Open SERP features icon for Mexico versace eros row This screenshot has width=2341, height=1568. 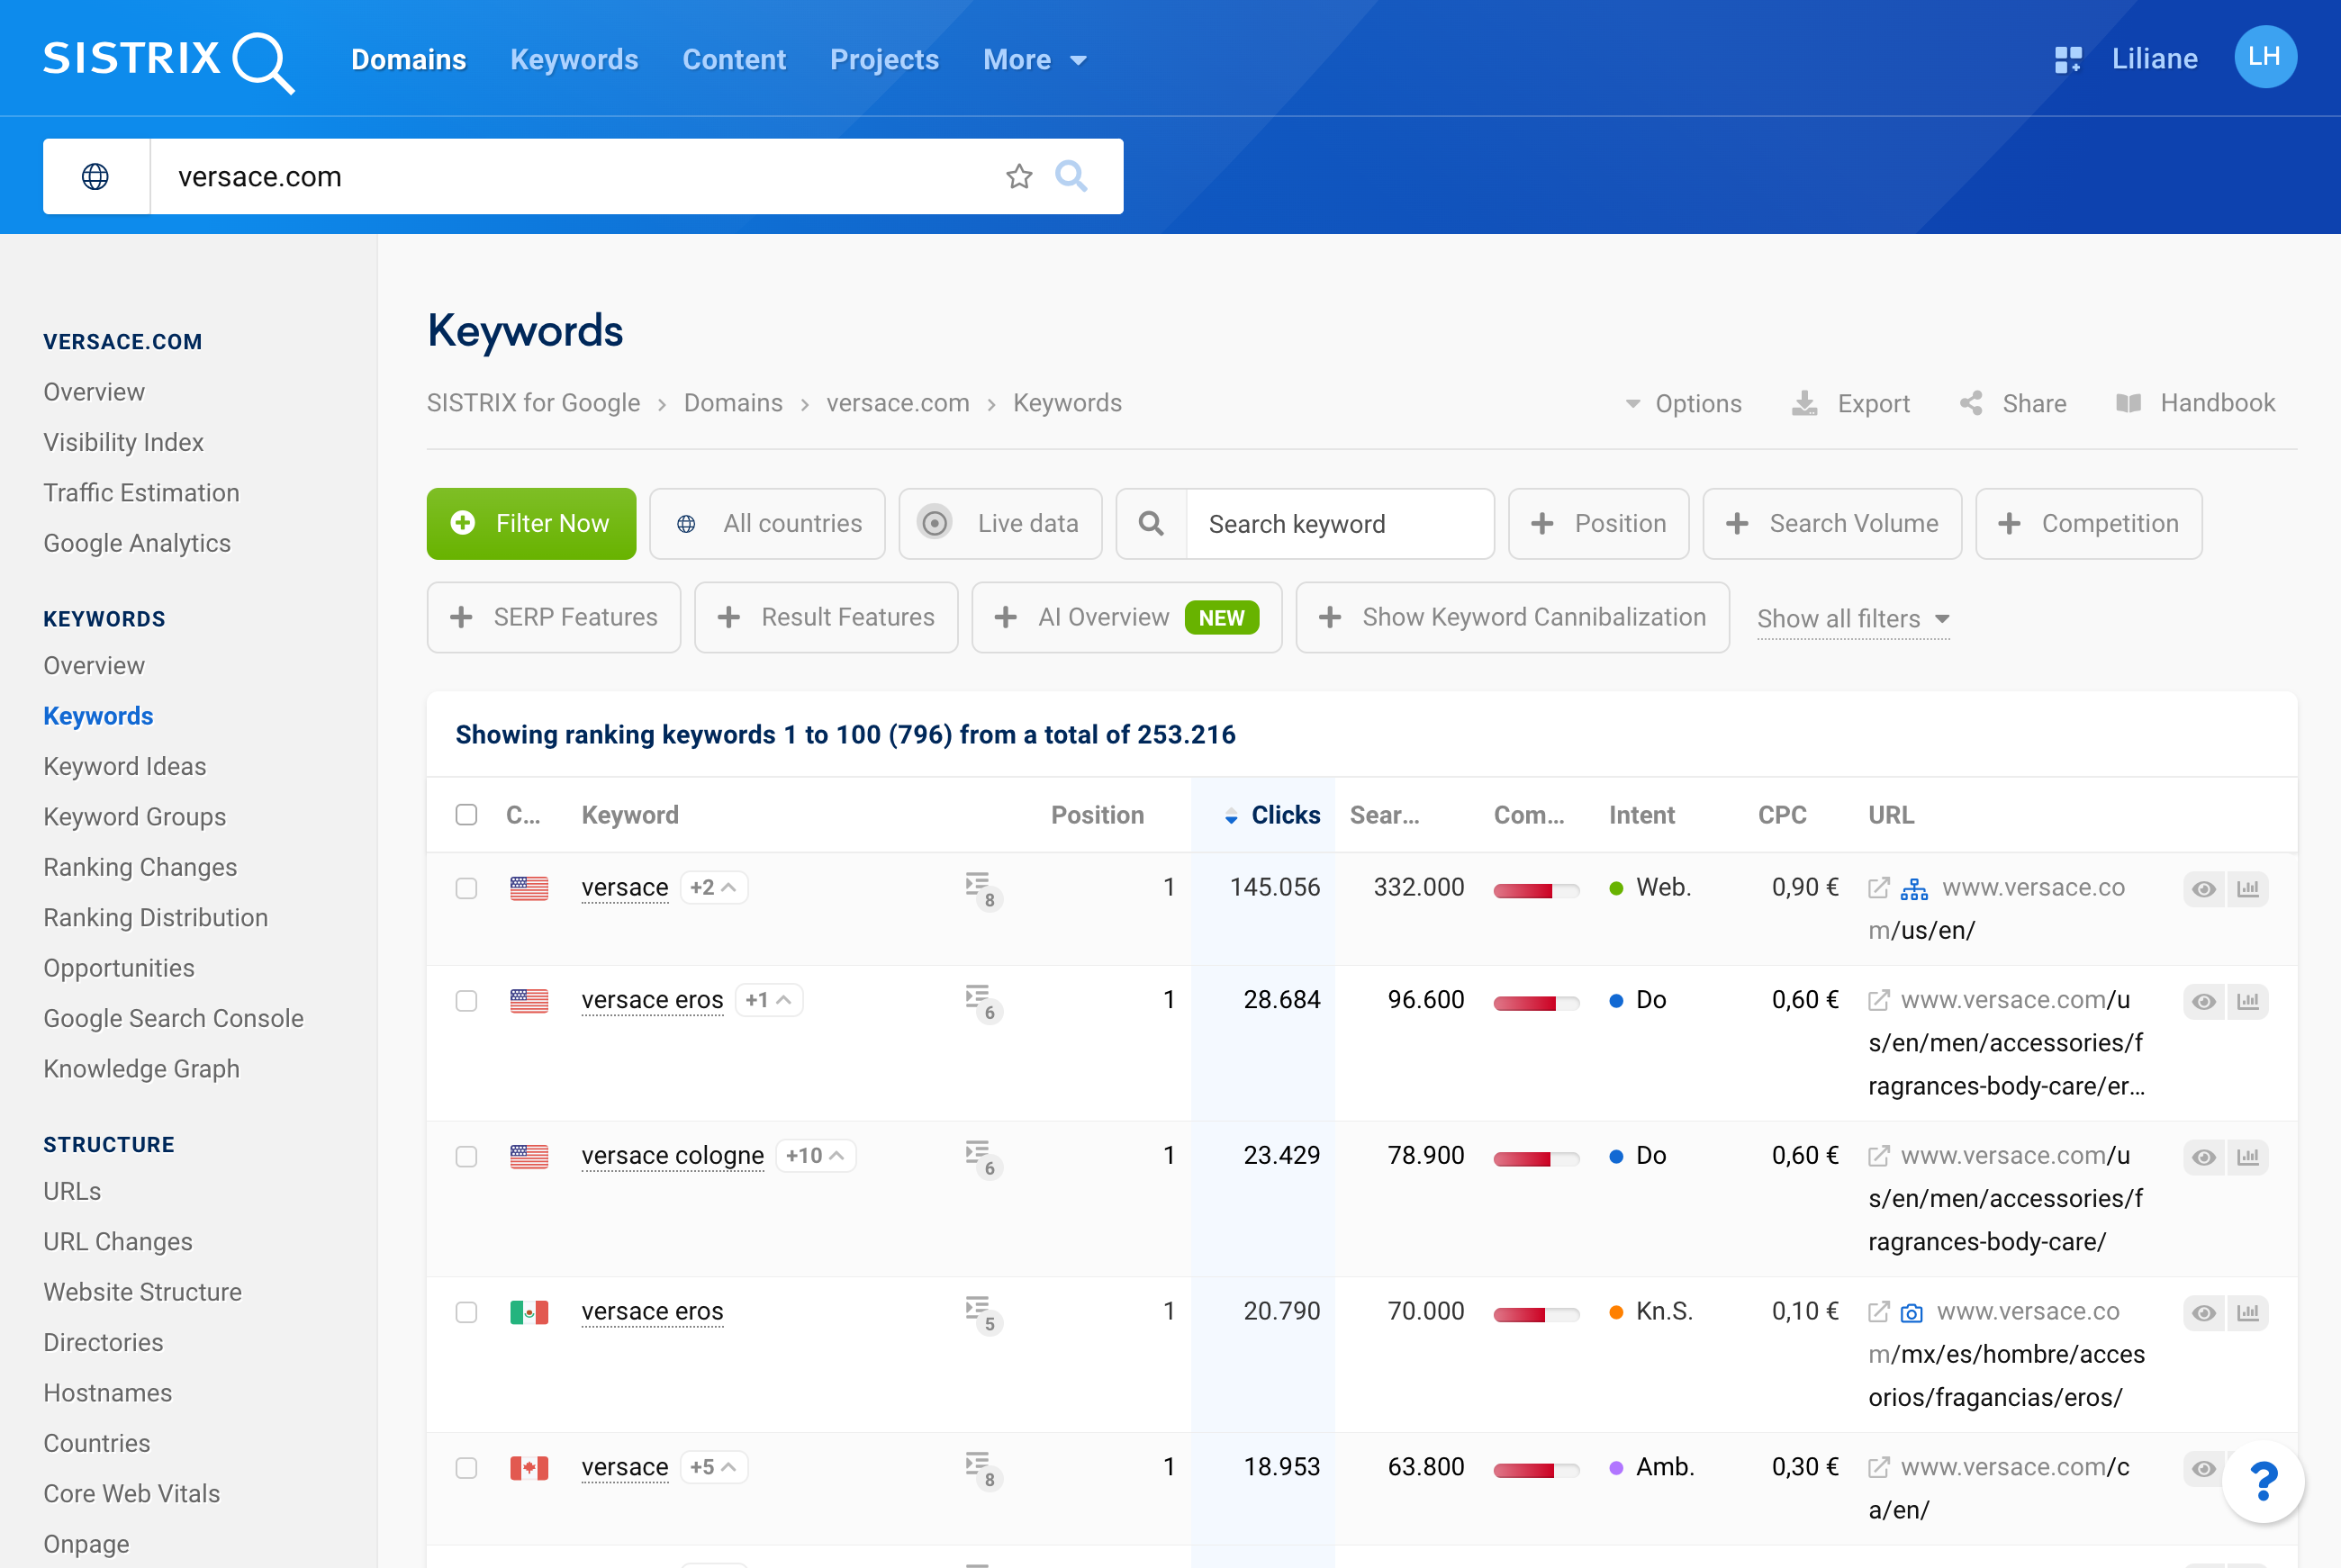983,1313
